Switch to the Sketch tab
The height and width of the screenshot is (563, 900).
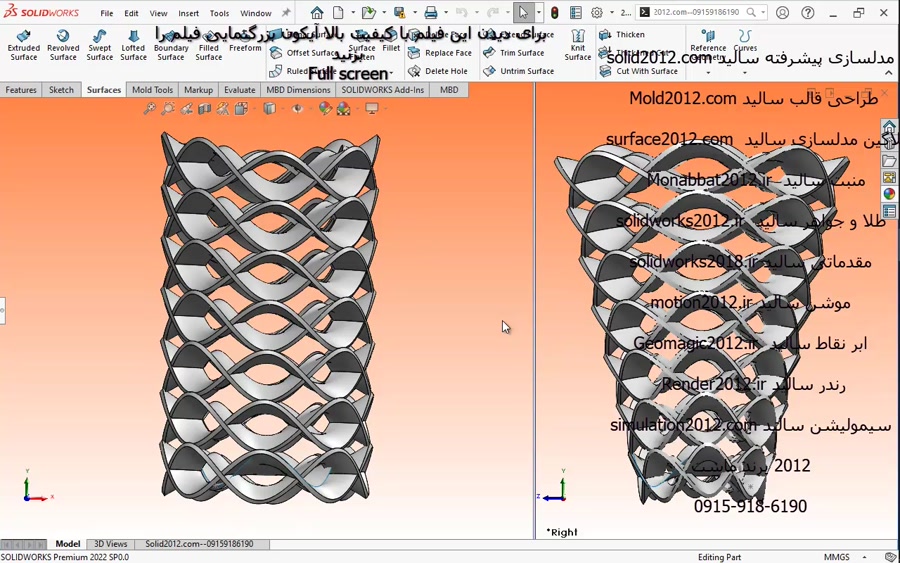tap(61, 90)
